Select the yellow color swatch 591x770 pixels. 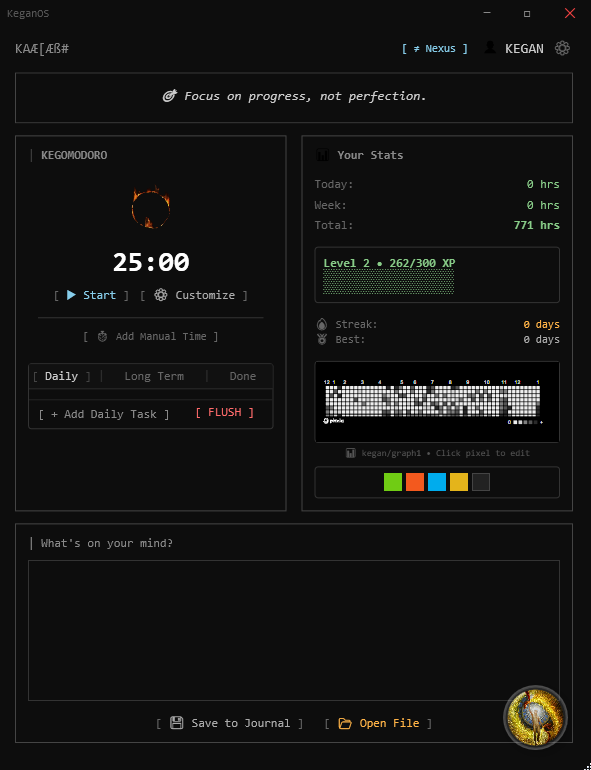[x=459, y=482]
